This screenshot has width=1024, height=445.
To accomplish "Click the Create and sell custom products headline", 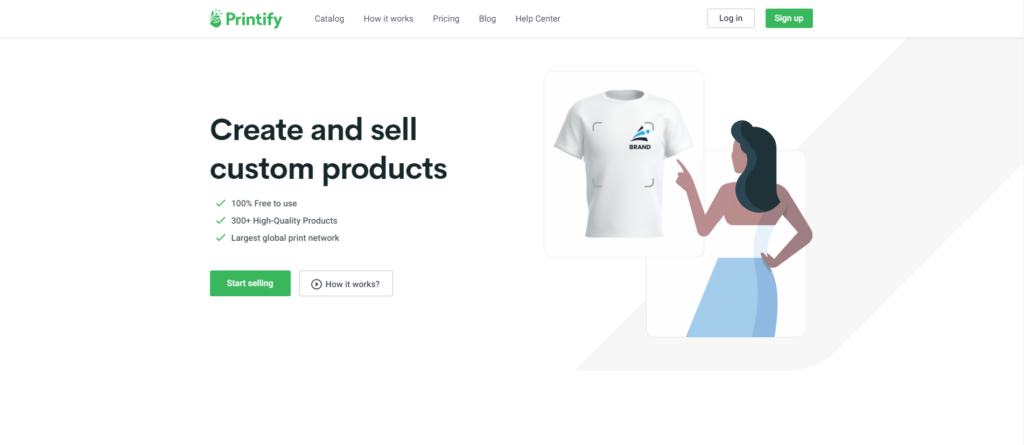I will coord(328,149).
